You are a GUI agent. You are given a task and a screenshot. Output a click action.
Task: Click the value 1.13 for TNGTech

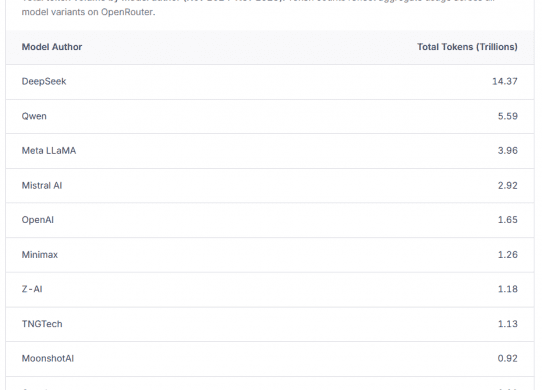point(507,324)
